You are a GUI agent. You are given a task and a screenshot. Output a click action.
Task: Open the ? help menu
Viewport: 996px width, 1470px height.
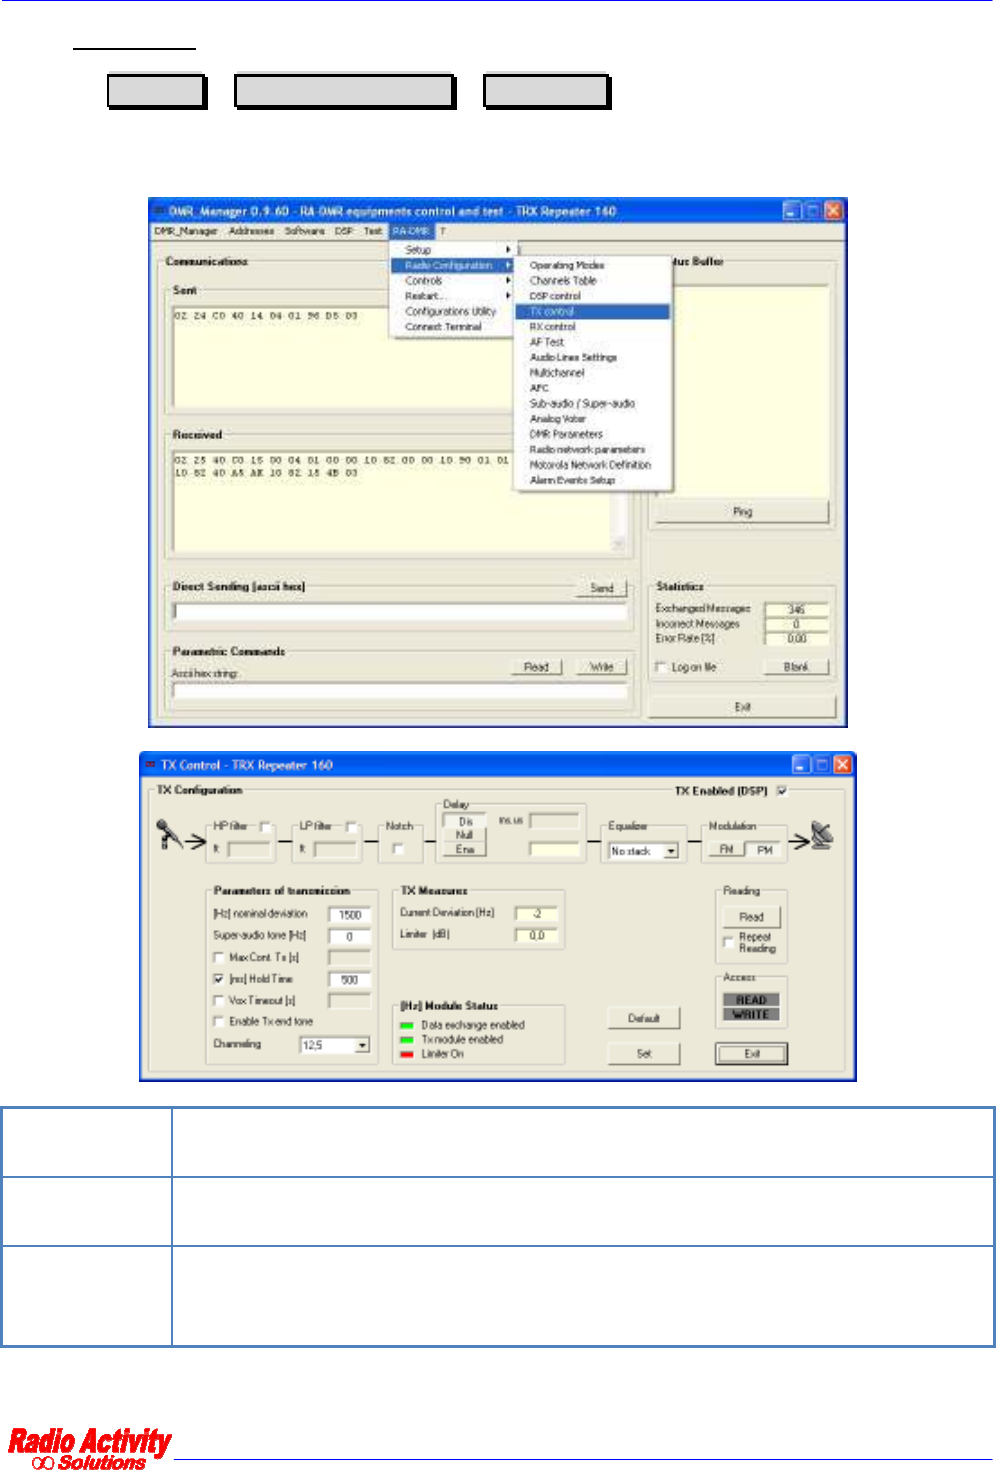443,231
